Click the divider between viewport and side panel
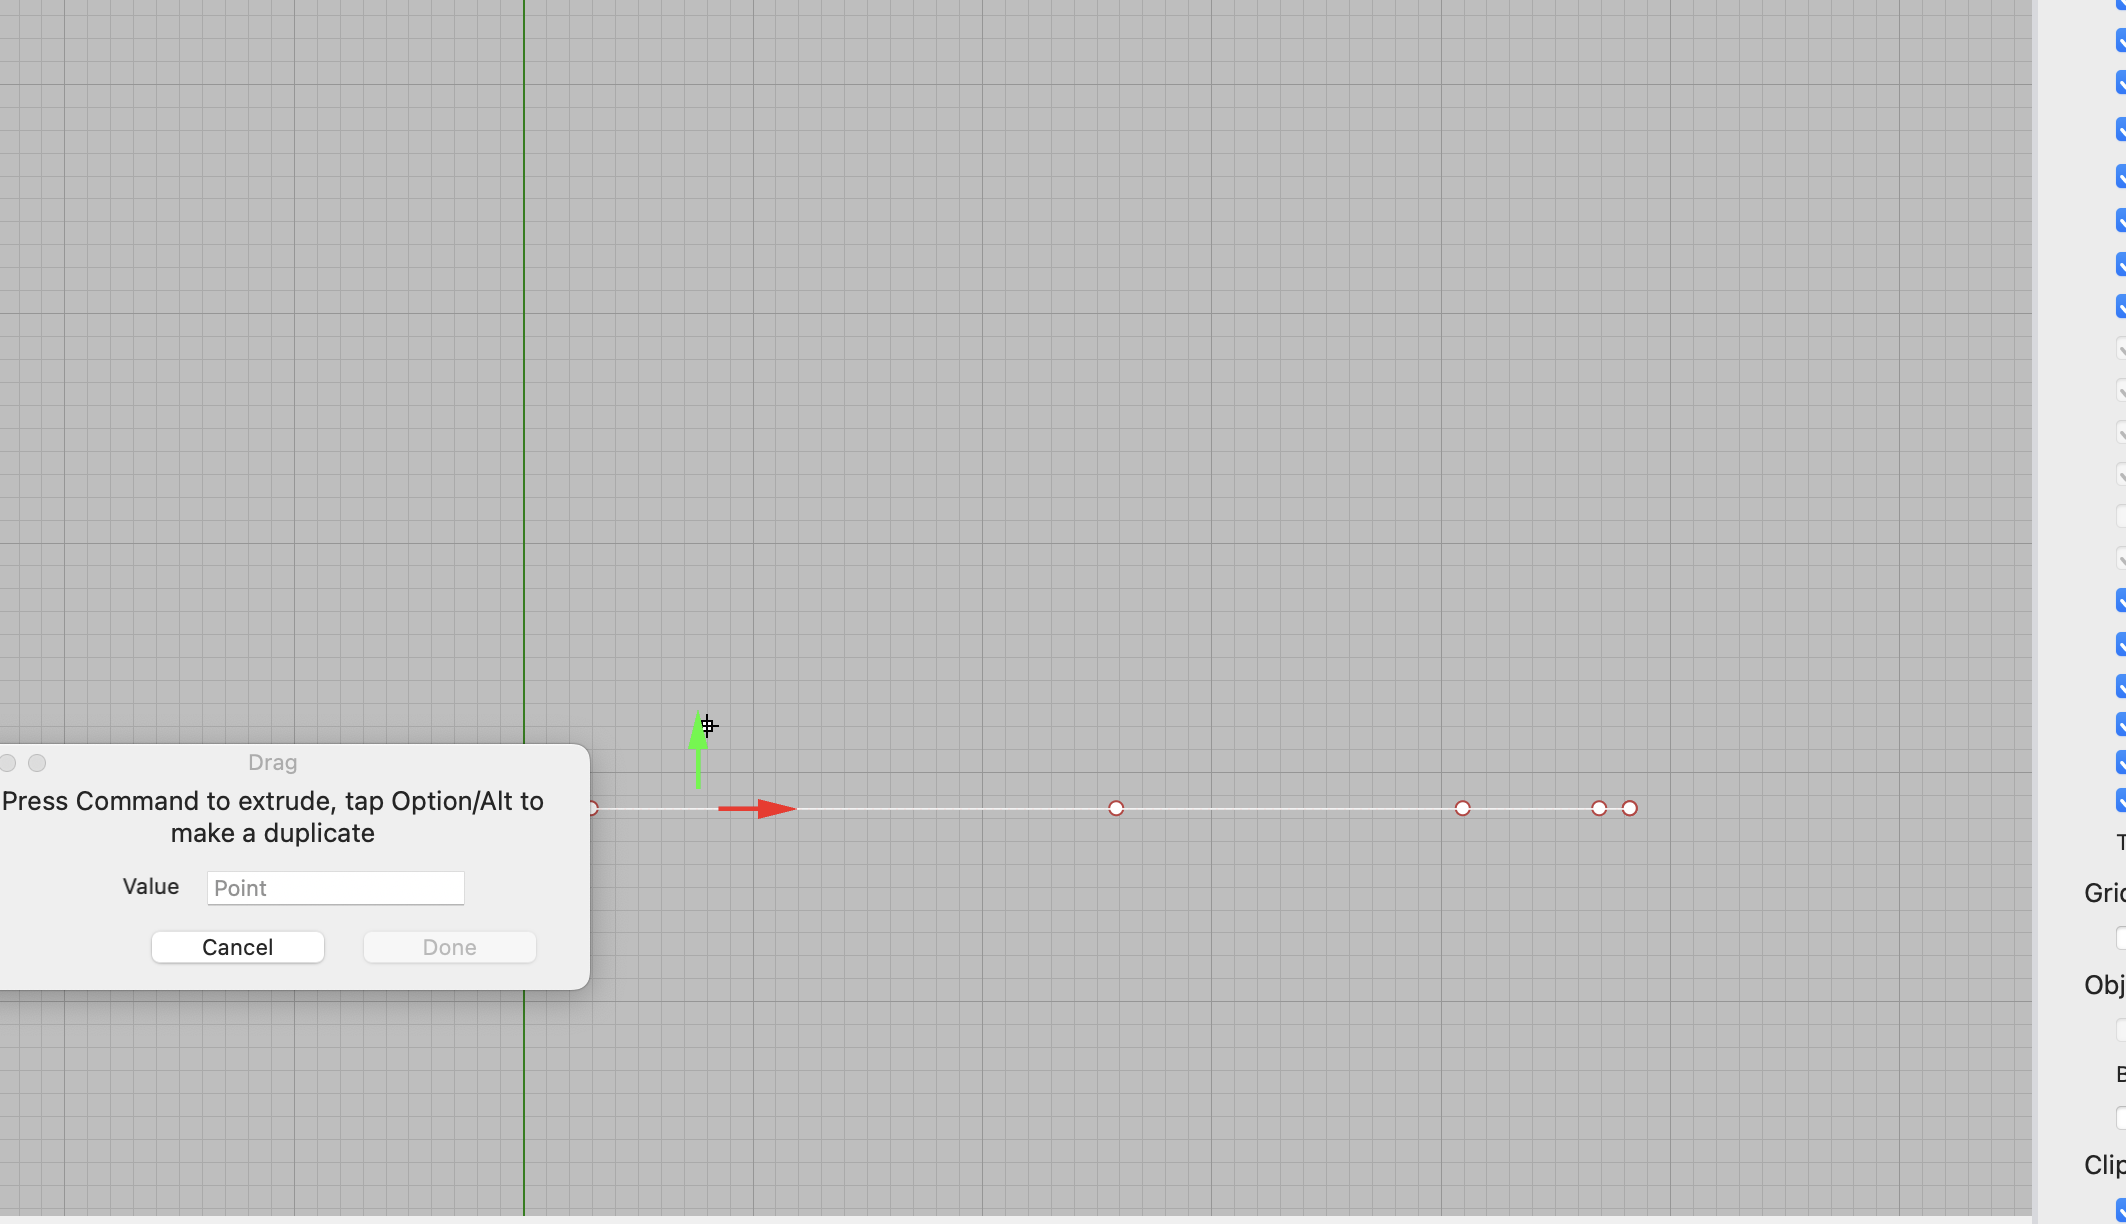2126x1224 pixels. [2035, 600]
